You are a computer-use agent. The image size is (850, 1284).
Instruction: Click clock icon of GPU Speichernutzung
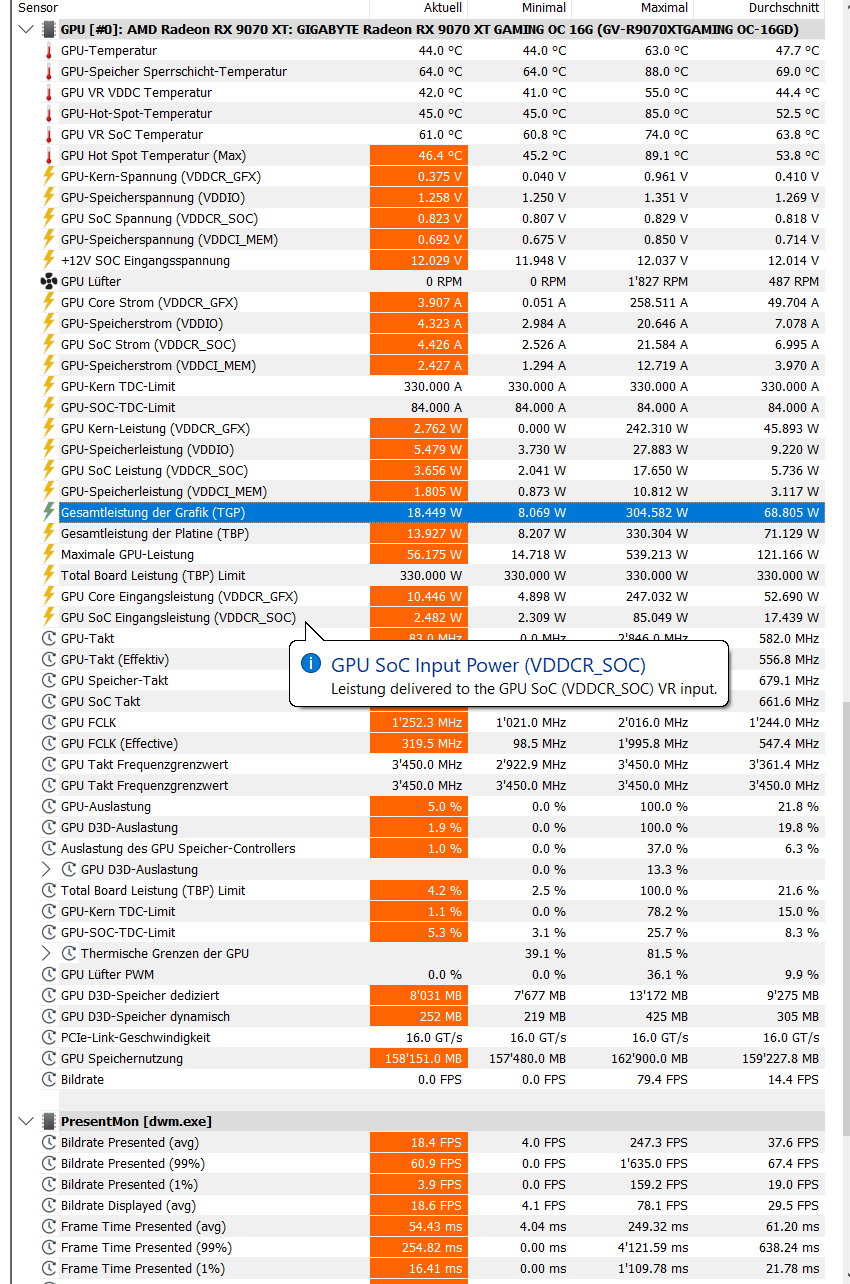point(48,1058)
